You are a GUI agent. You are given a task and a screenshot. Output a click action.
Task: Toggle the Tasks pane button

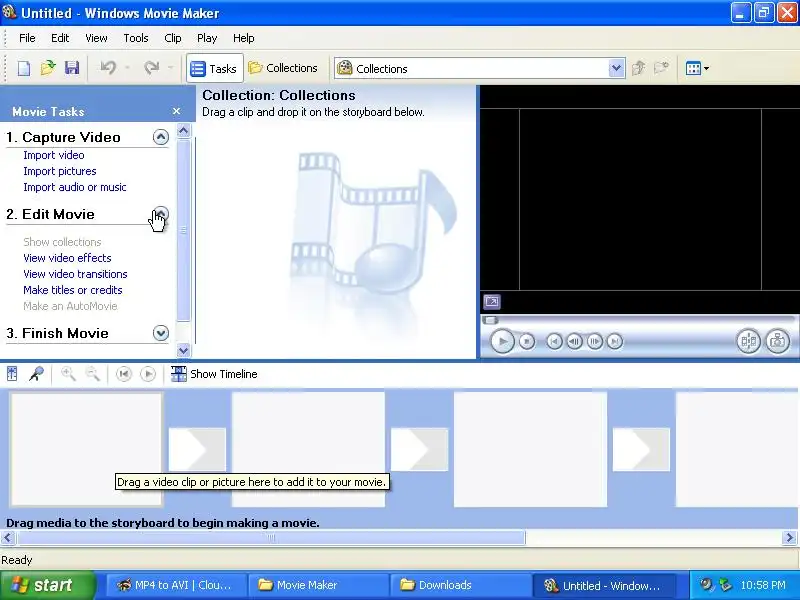coord(214,68)
